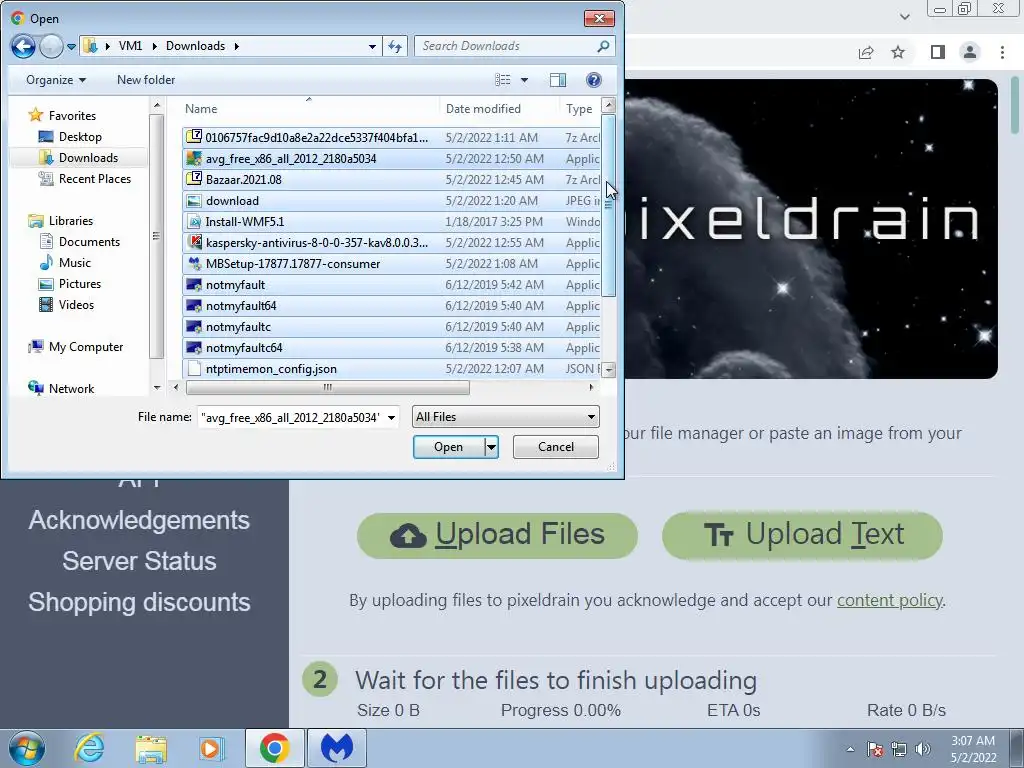Open Shopping discounts in the pixeldrain sidebar
The height and width of the screenshot is (768, 1024).
coord(139,602)
